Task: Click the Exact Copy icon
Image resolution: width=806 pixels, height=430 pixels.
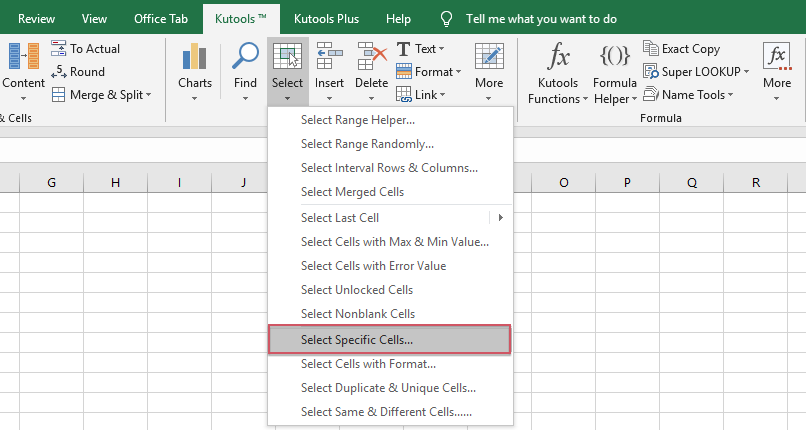Action: [x=652, y=48]
